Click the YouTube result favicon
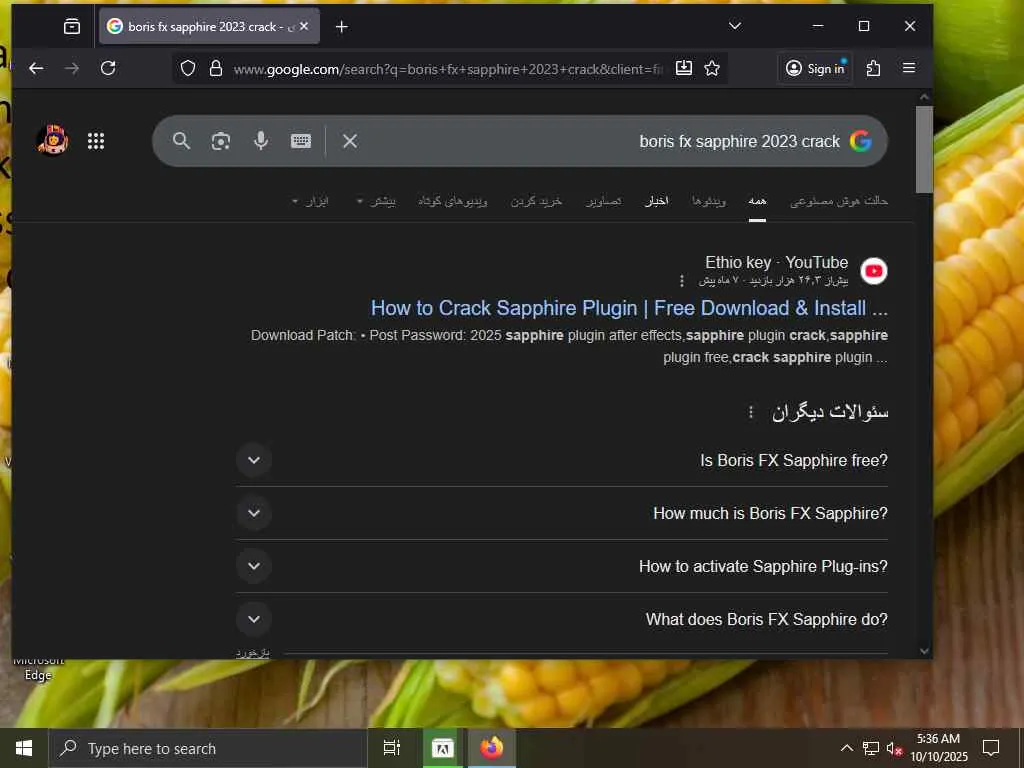Viewport: 1024px width, 768px height. tap(874, 271)
